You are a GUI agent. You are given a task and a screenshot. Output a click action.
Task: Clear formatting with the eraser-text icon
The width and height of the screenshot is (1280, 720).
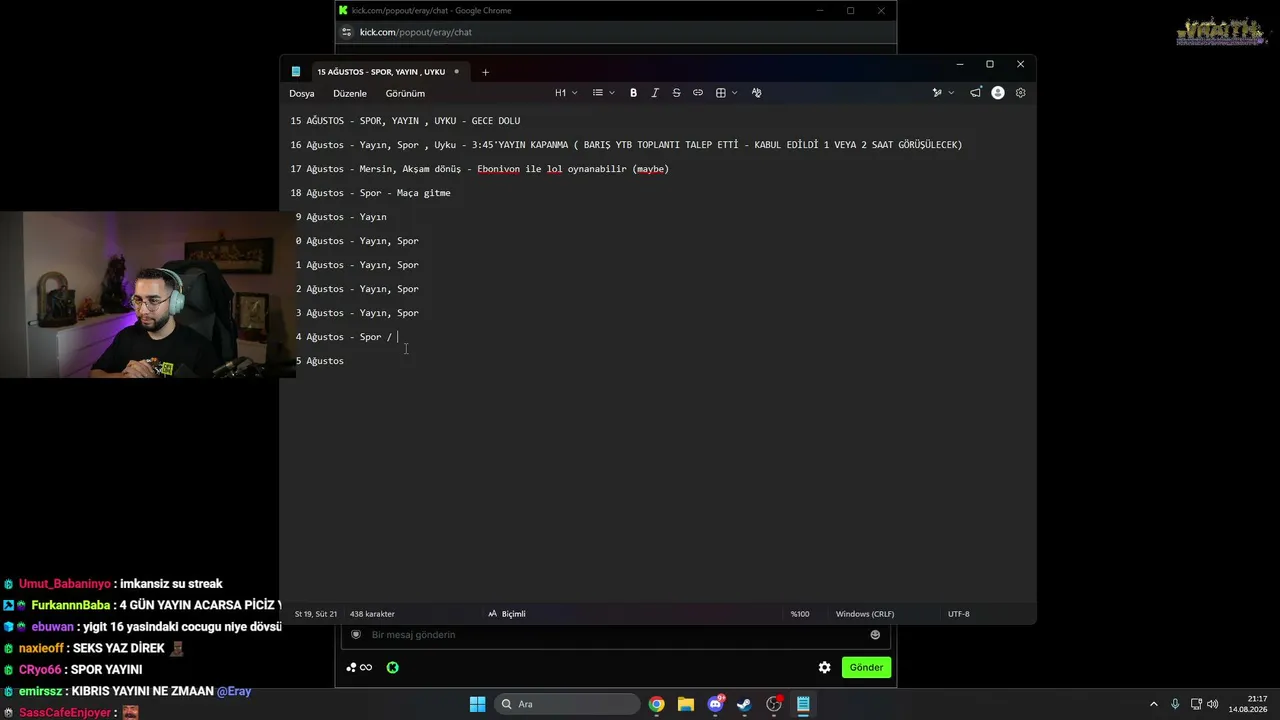tap(756, 93)
